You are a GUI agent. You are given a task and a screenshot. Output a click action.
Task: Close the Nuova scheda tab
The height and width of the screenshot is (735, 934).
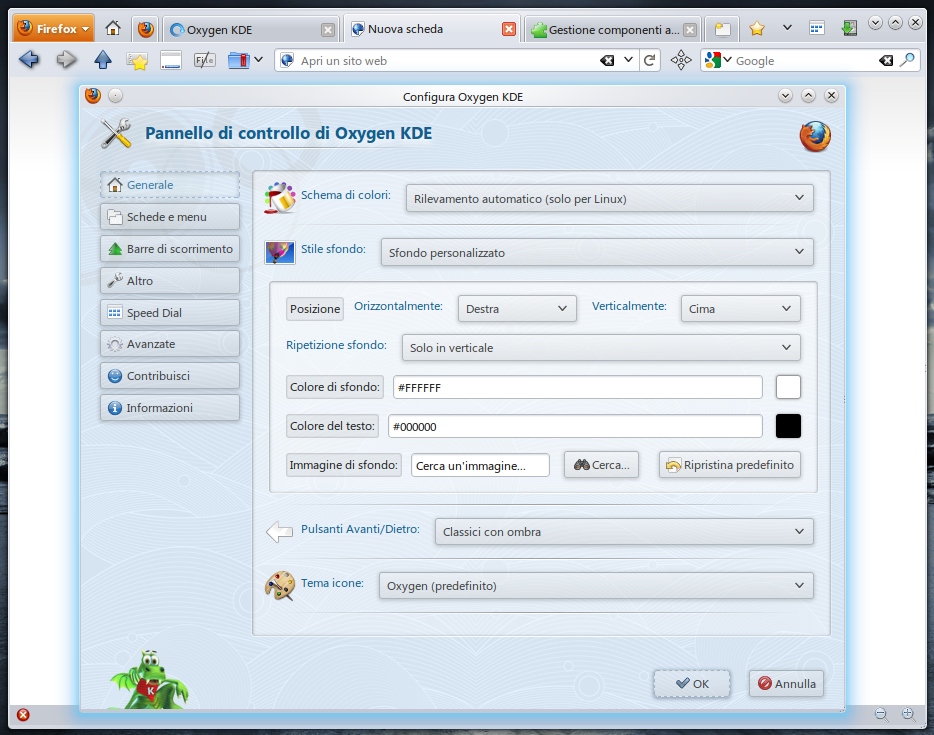coord(509,29)
